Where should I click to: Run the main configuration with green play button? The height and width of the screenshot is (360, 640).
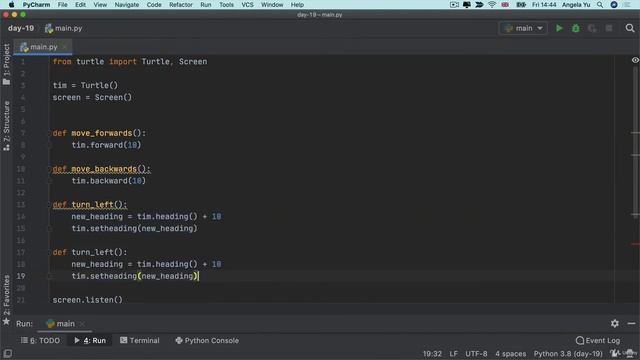(559, 28)
